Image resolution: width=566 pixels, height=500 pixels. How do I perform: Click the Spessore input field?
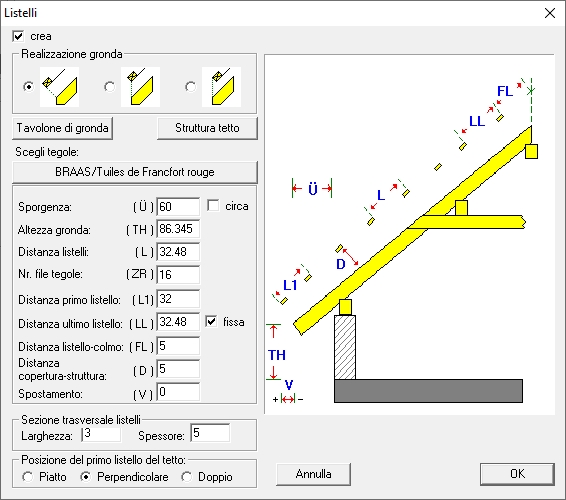click(x=210, y=433)
